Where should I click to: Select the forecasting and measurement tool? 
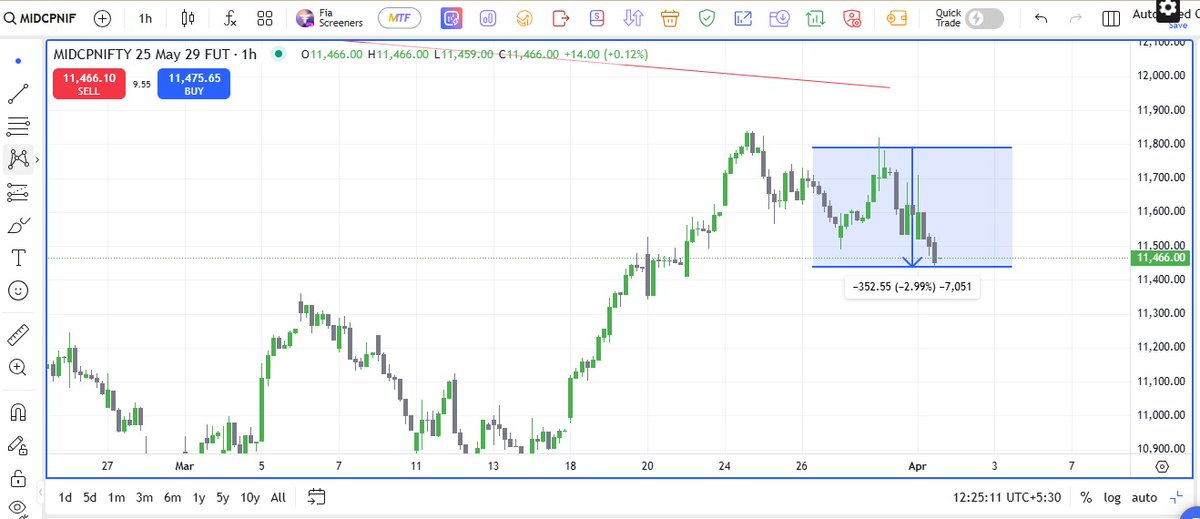point(18,191)
